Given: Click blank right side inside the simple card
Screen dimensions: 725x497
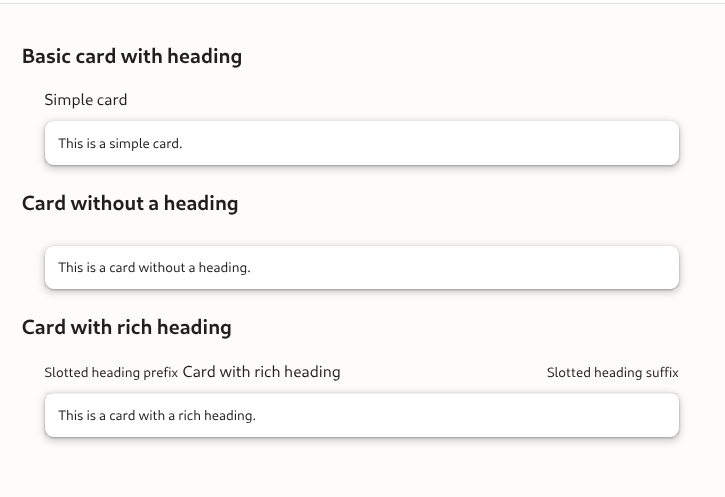Looking at the screenshot, I should [500, 144].
